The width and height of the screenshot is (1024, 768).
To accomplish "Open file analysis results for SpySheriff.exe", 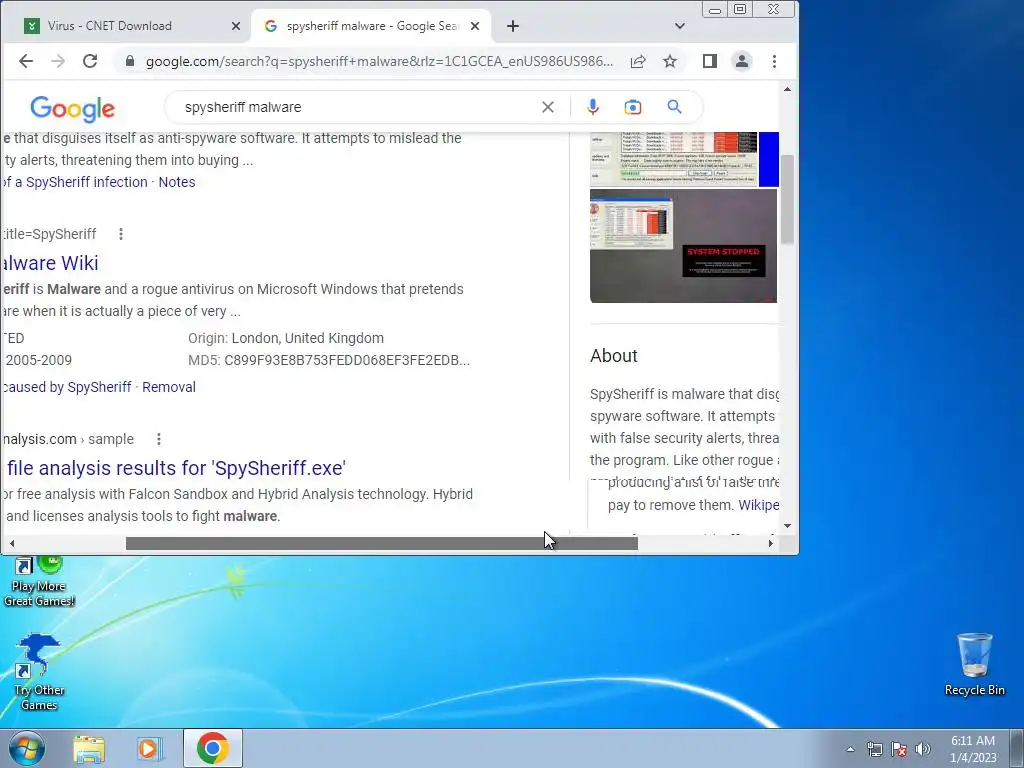I will [x=174, y=468].
